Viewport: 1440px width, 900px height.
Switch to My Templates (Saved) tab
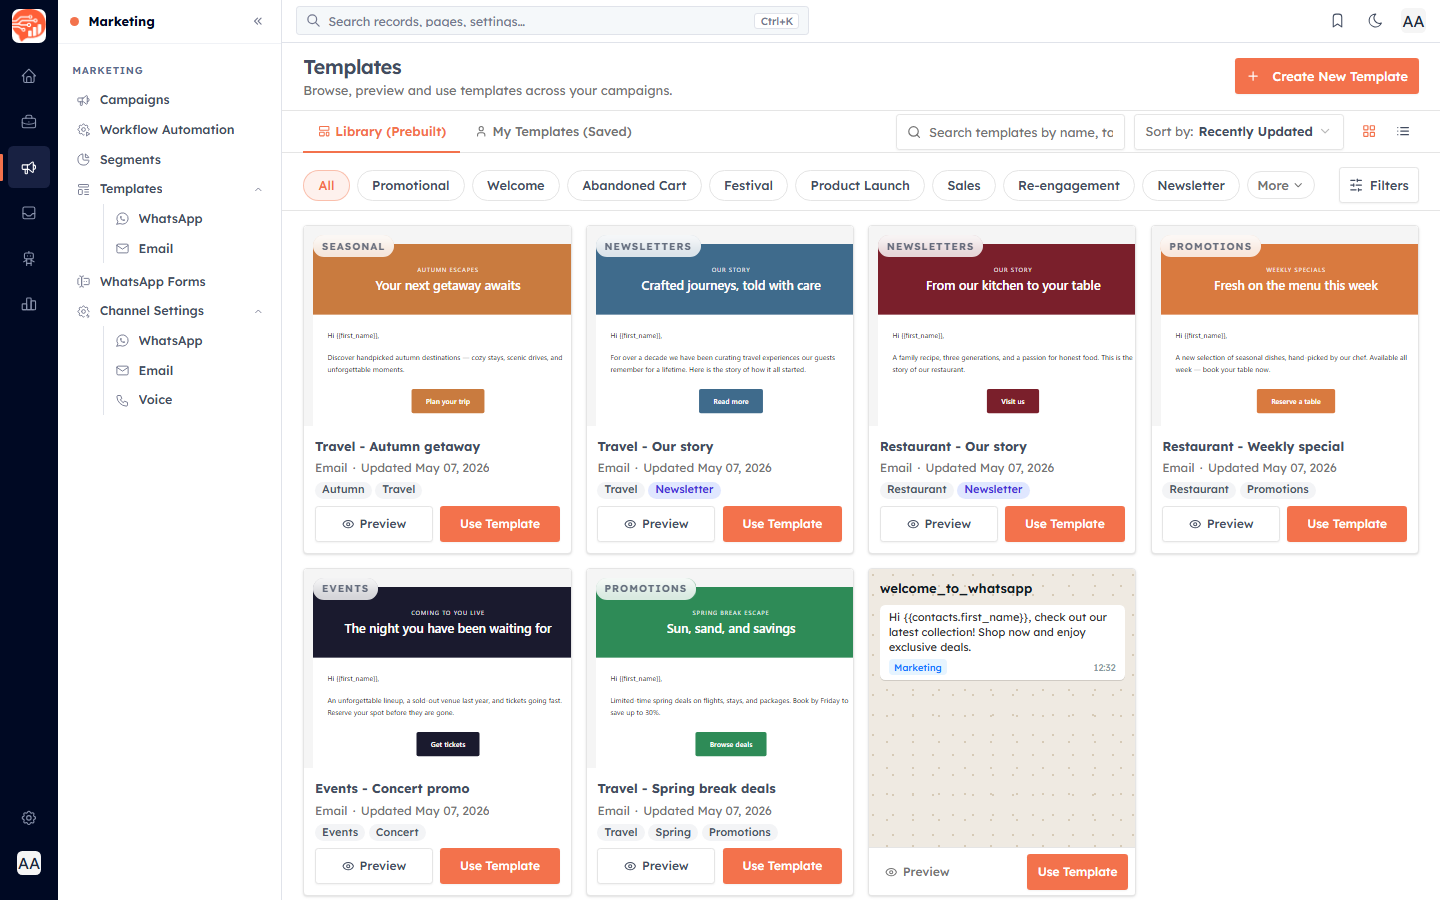[x=553, y=132]
